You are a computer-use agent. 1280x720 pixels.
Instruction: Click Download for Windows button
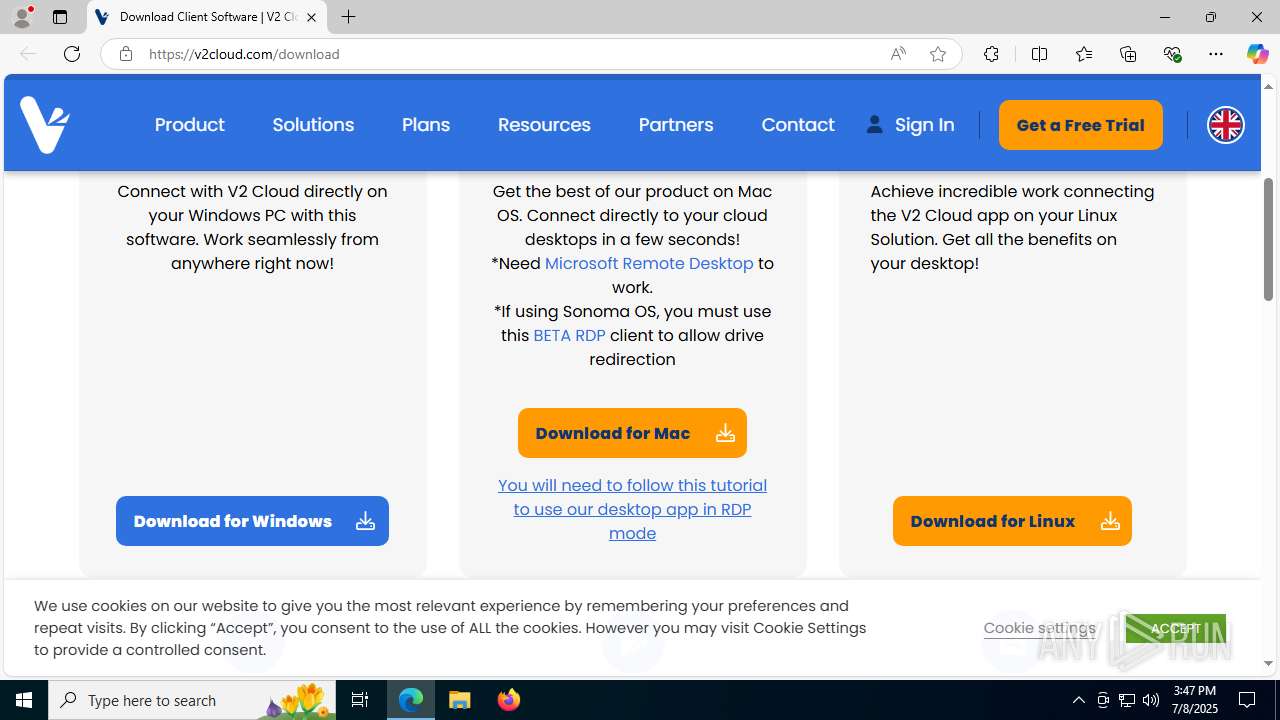pyautogui.click(x=252, y=521)
